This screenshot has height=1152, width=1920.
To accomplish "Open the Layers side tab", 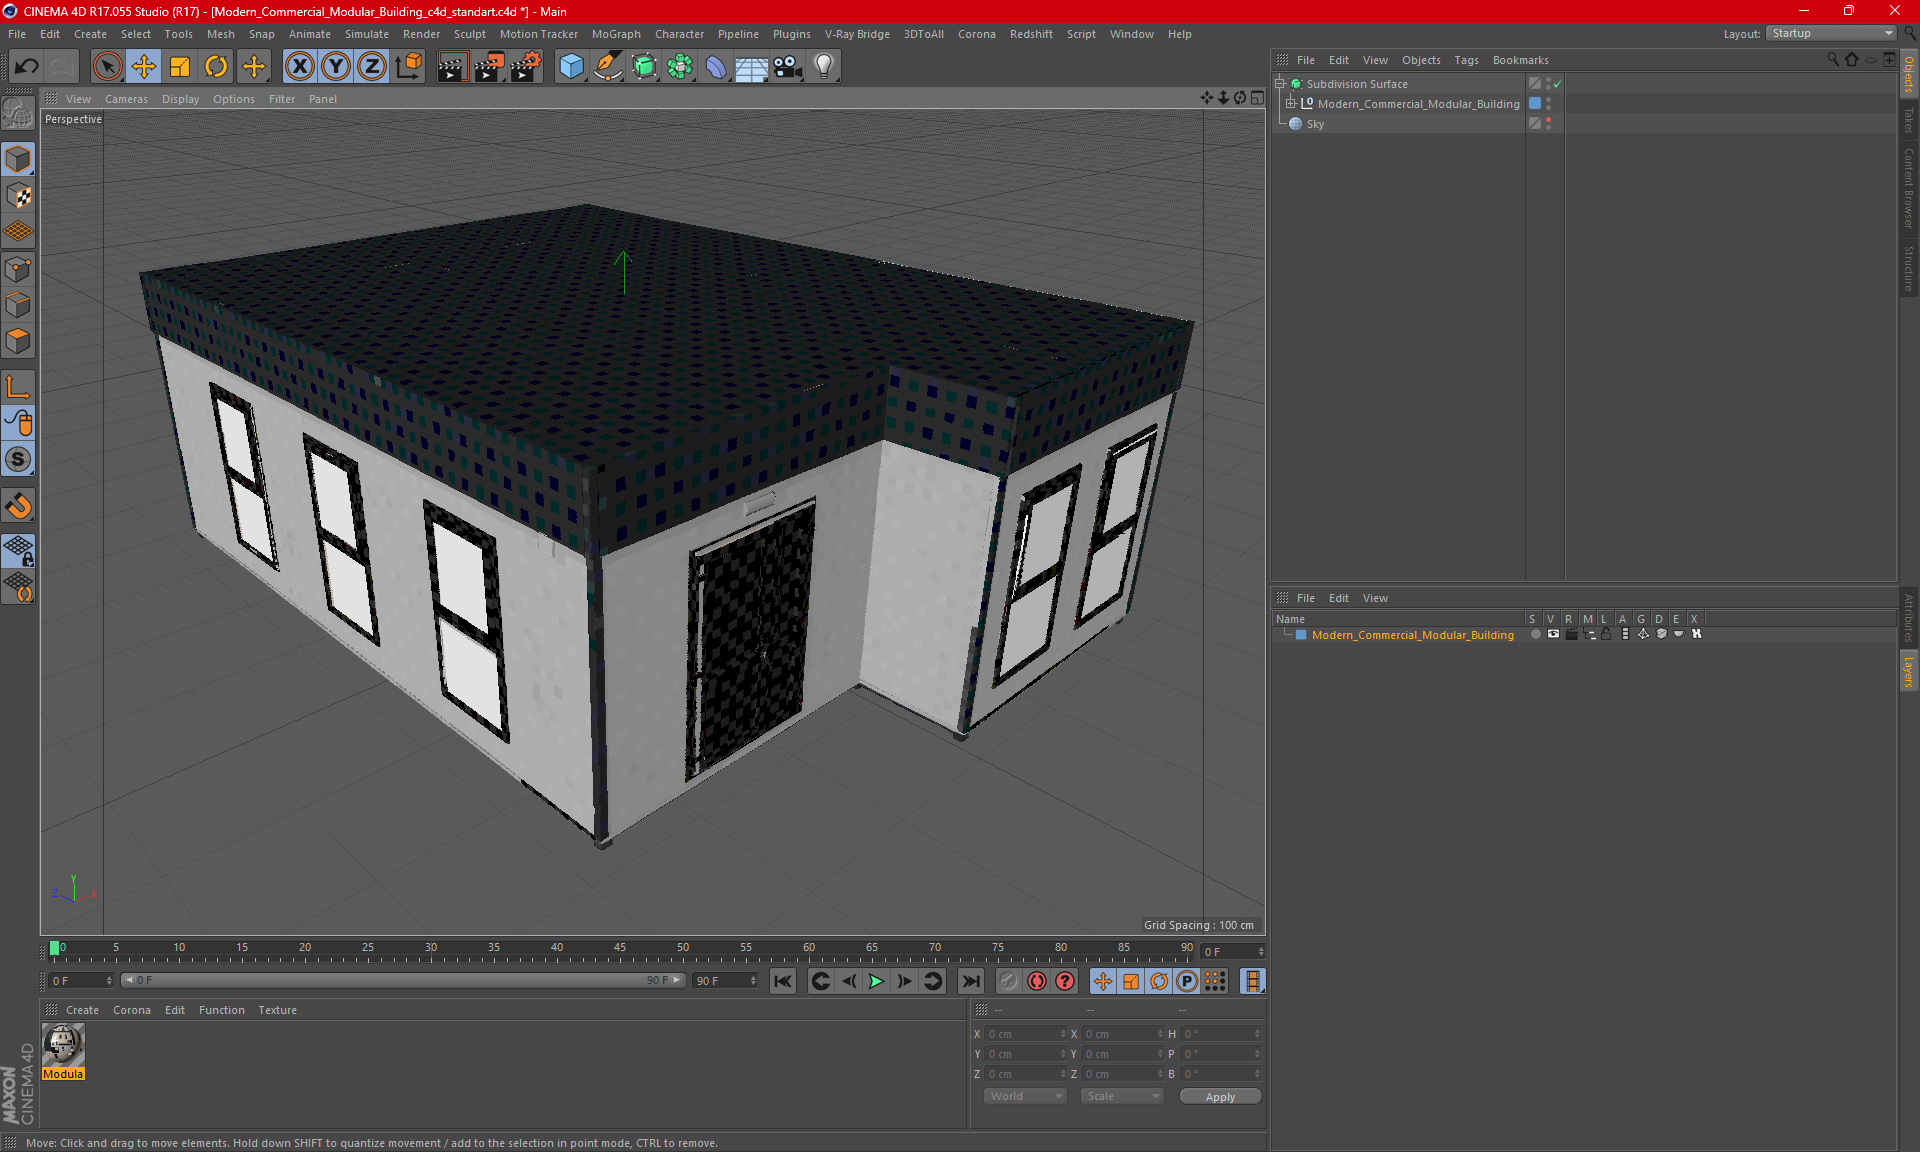I will coord(1909,671).
